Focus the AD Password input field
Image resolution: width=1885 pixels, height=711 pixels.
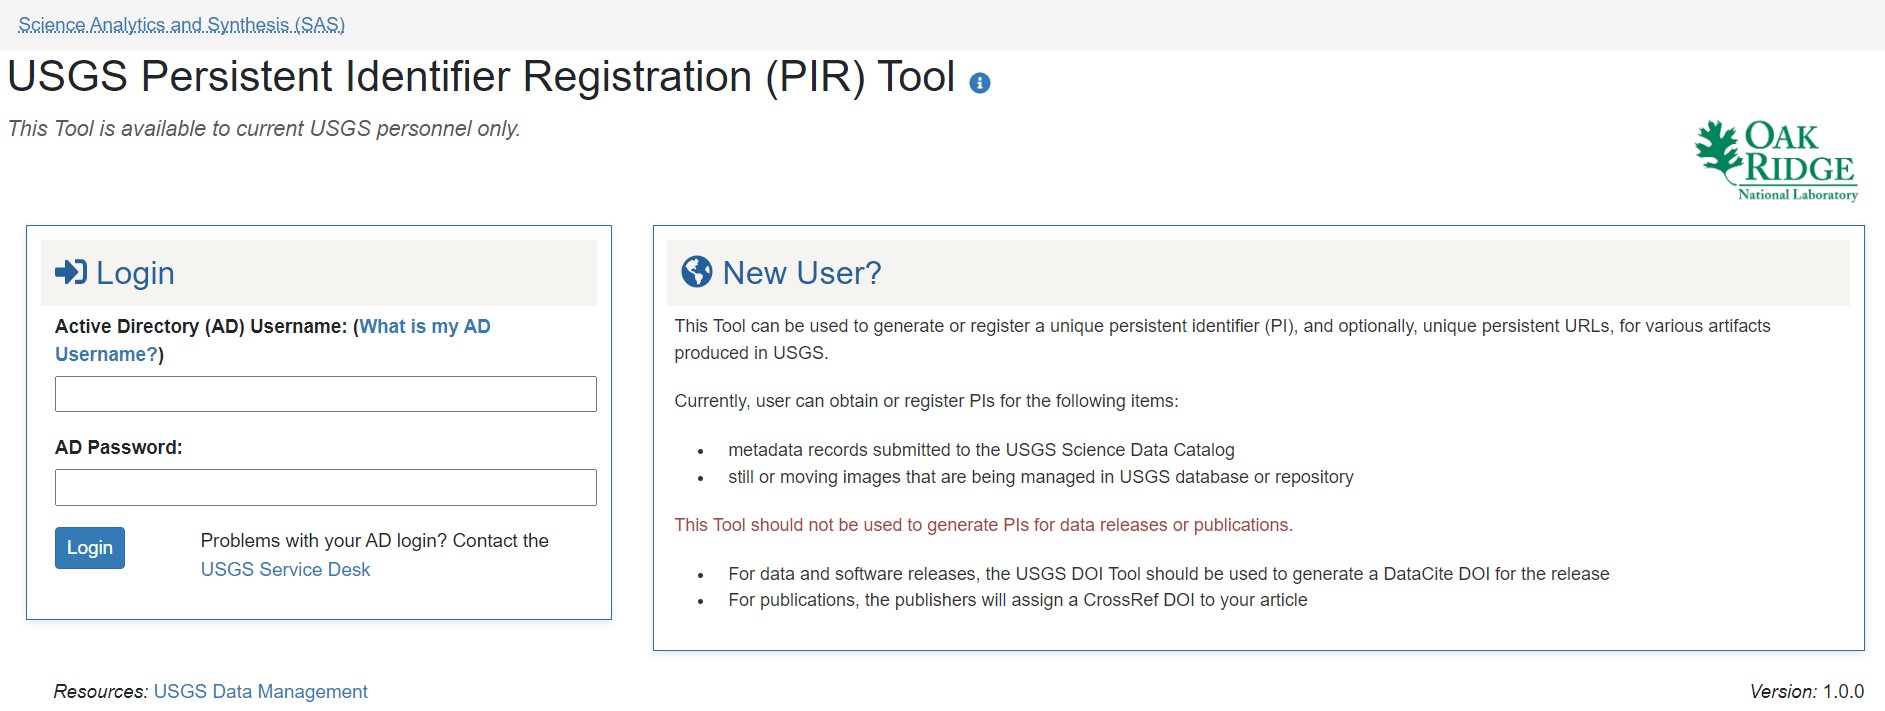[325, 487]
